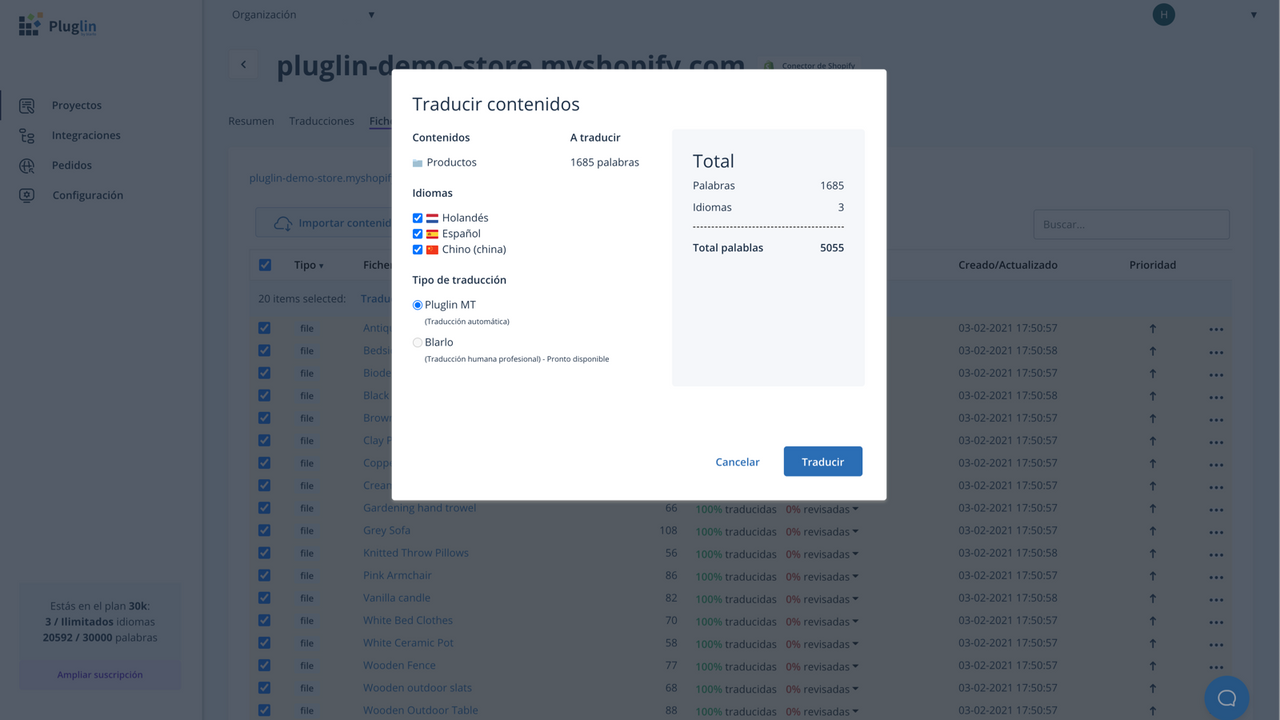Click the user avatar H icon
Screen dimensions: 1280x720
coord(1163,15)
